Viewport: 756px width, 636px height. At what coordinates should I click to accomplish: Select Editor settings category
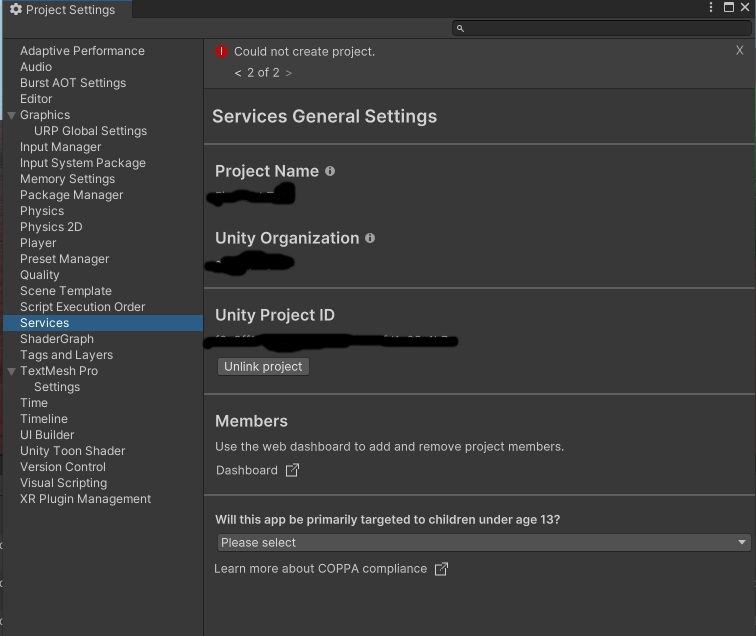pos(36,99)
